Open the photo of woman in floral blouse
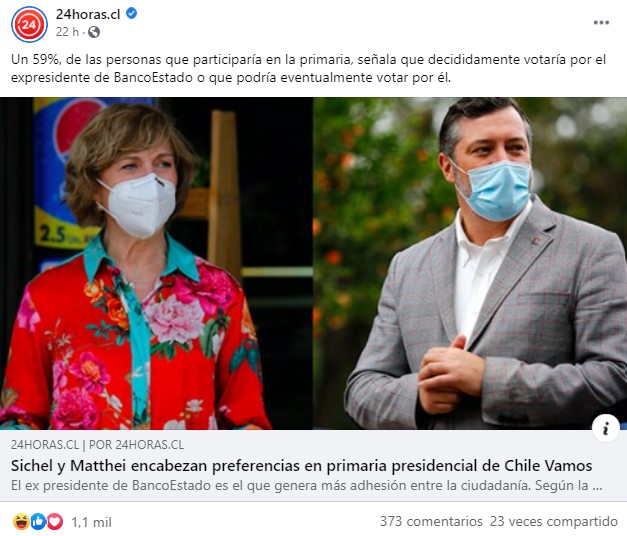 156,264
